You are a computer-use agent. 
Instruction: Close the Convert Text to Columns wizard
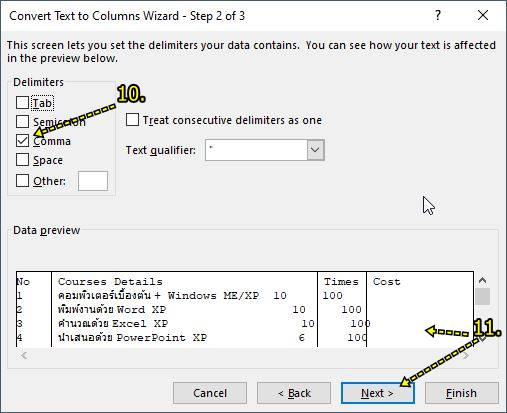tap(483, 15)
